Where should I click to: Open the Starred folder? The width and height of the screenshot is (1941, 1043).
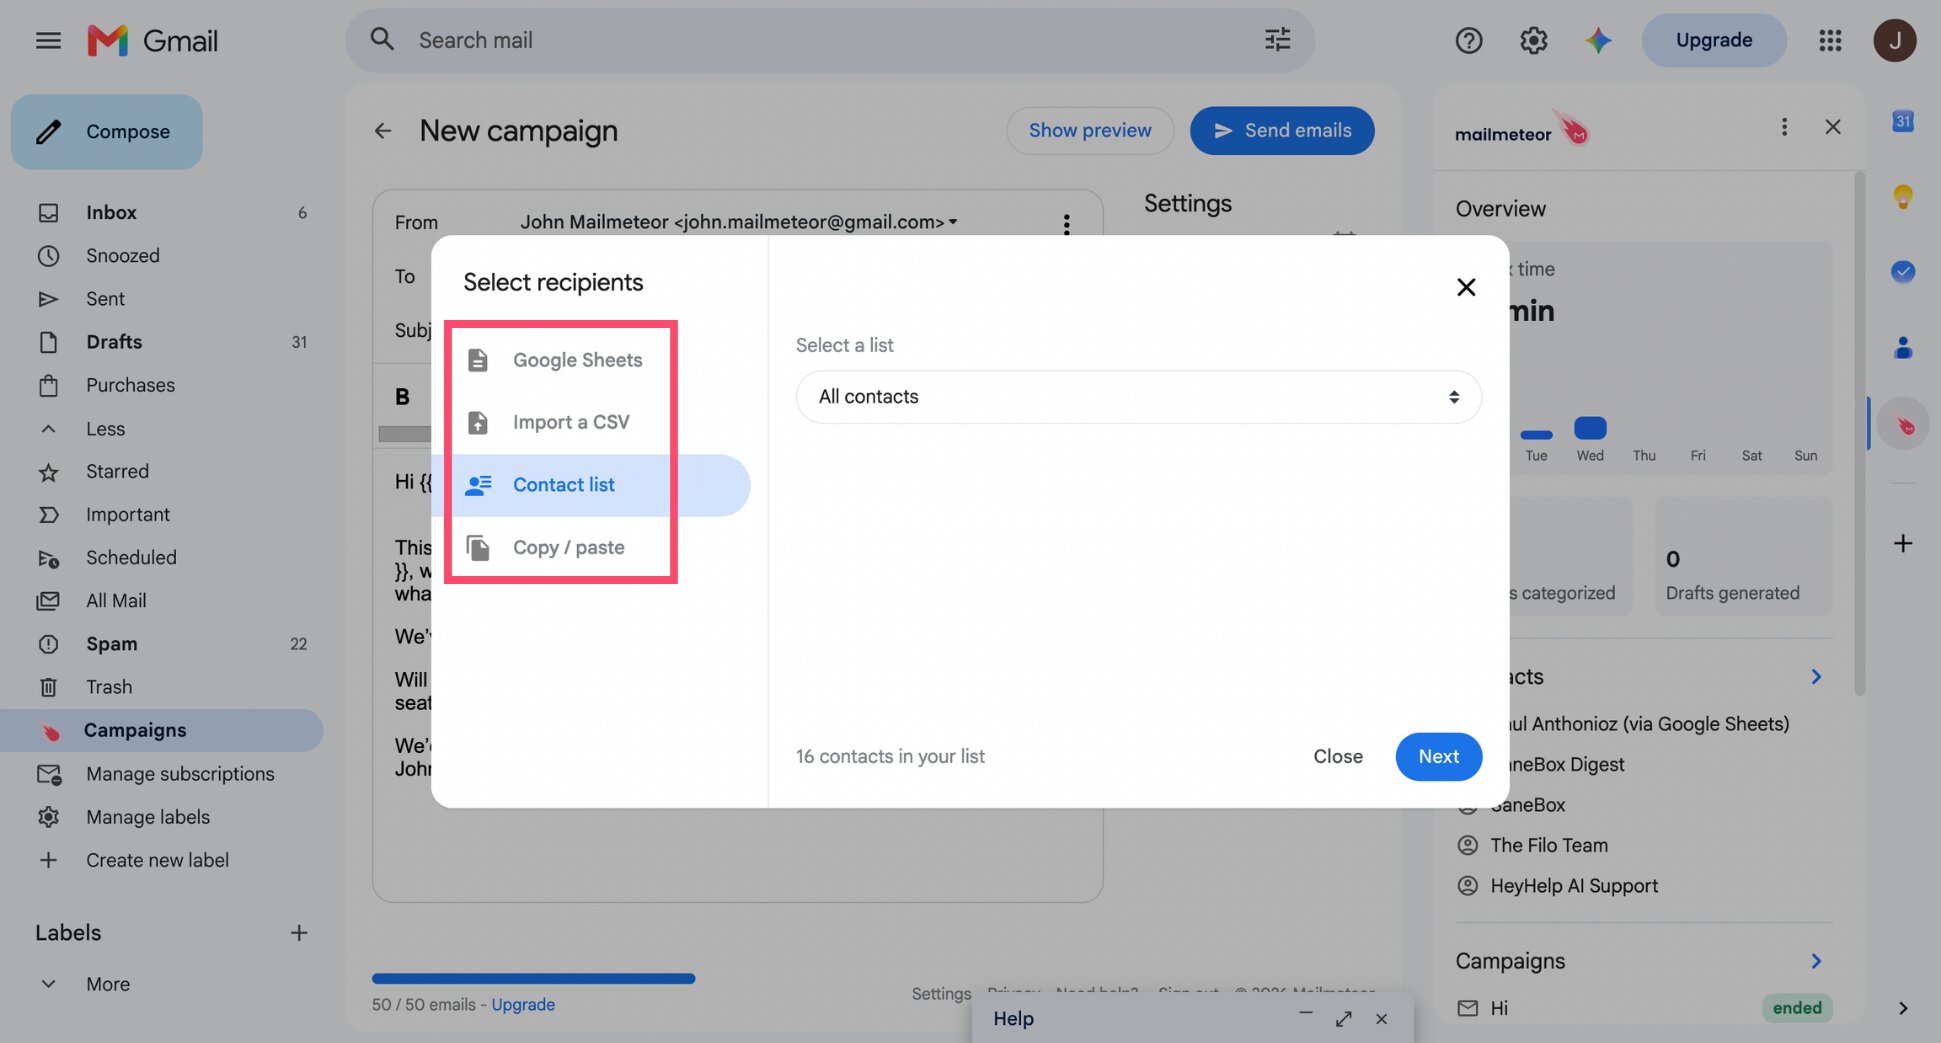coord(161,471)
